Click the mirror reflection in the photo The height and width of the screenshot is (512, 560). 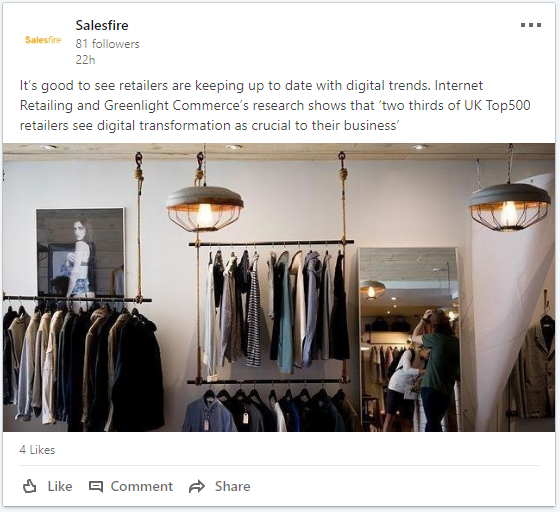409,339
